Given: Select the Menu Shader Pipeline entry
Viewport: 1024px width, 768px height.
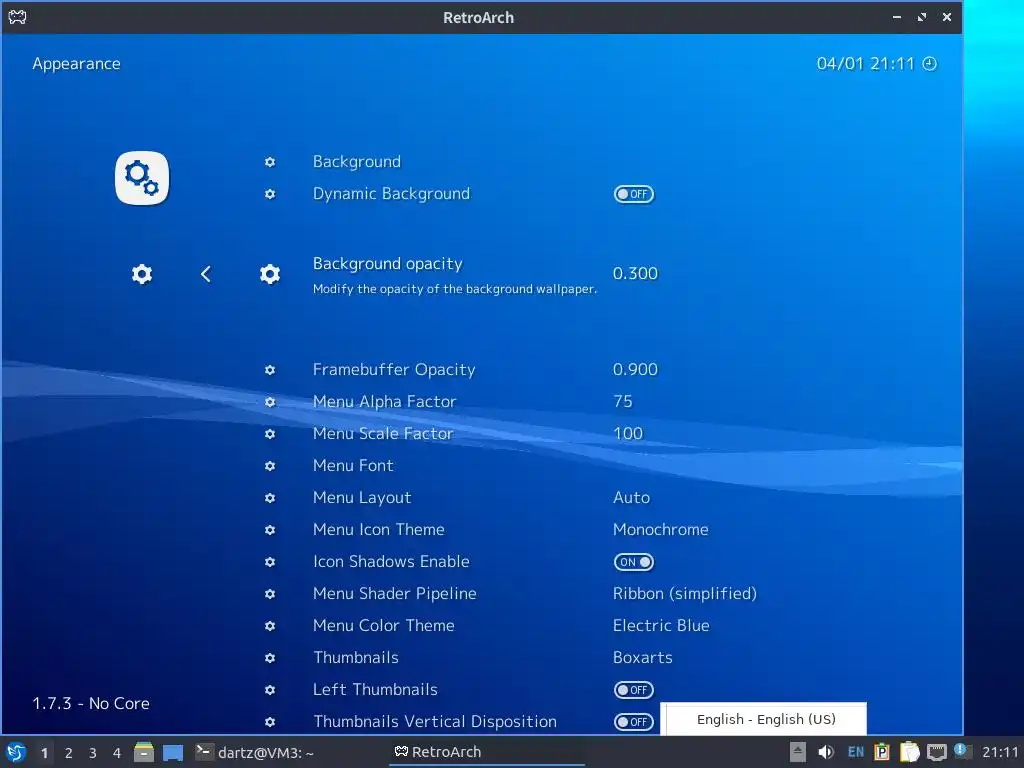Looking at the screenshot, I should point(394,594).
